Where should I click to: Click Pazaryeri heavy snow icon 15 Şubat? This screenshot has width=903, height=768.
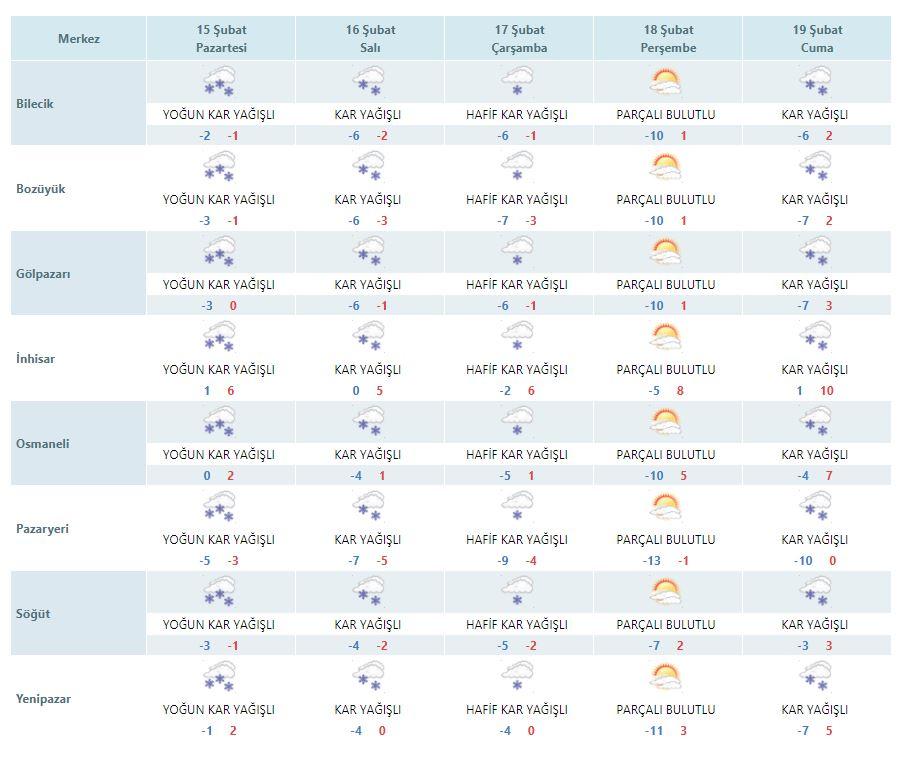219,506
